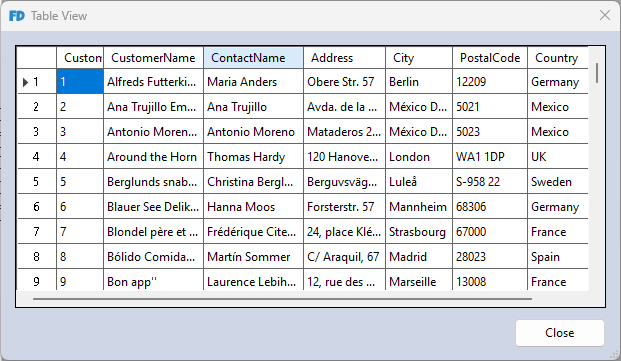Viewport: 621px width, 361px height.
Task: Click the Luleå city cell
Action: coord(419,182)
